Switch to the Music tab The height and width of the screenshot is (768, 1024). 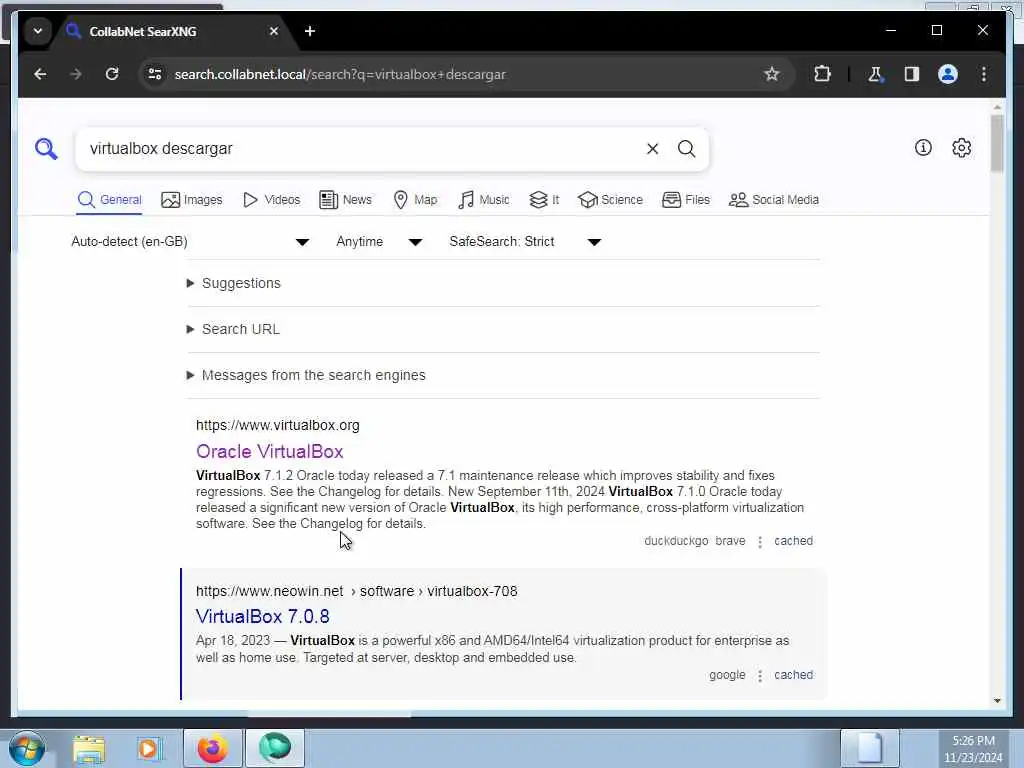tap(484, 200)
